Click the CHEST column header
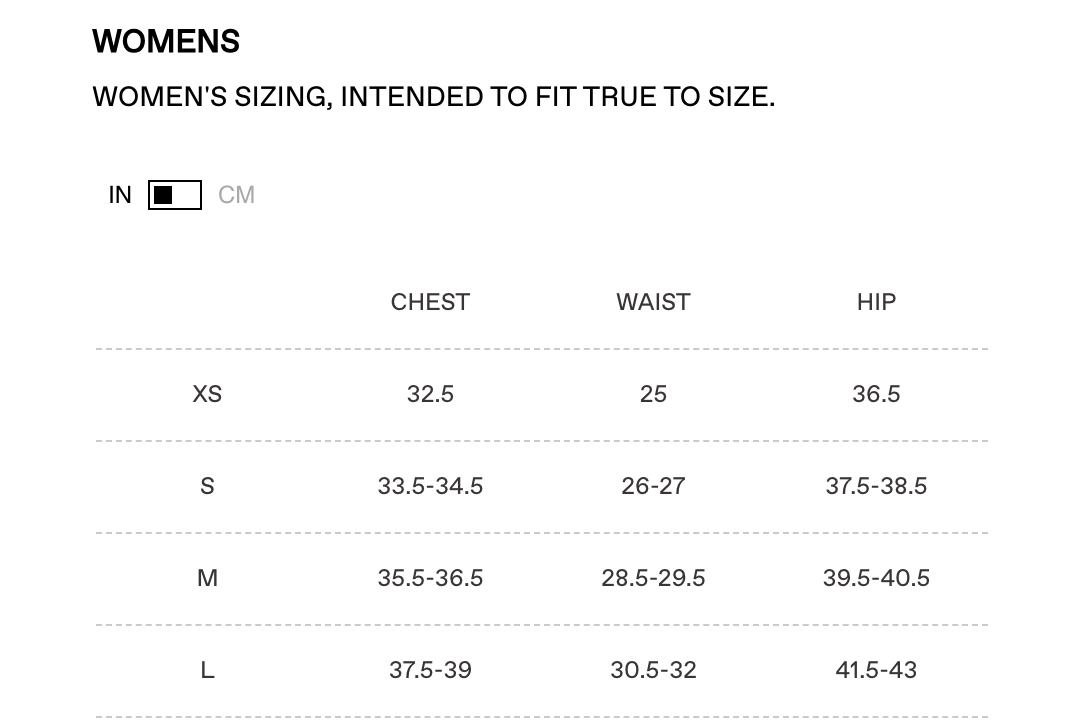 (x=430, y=302)
